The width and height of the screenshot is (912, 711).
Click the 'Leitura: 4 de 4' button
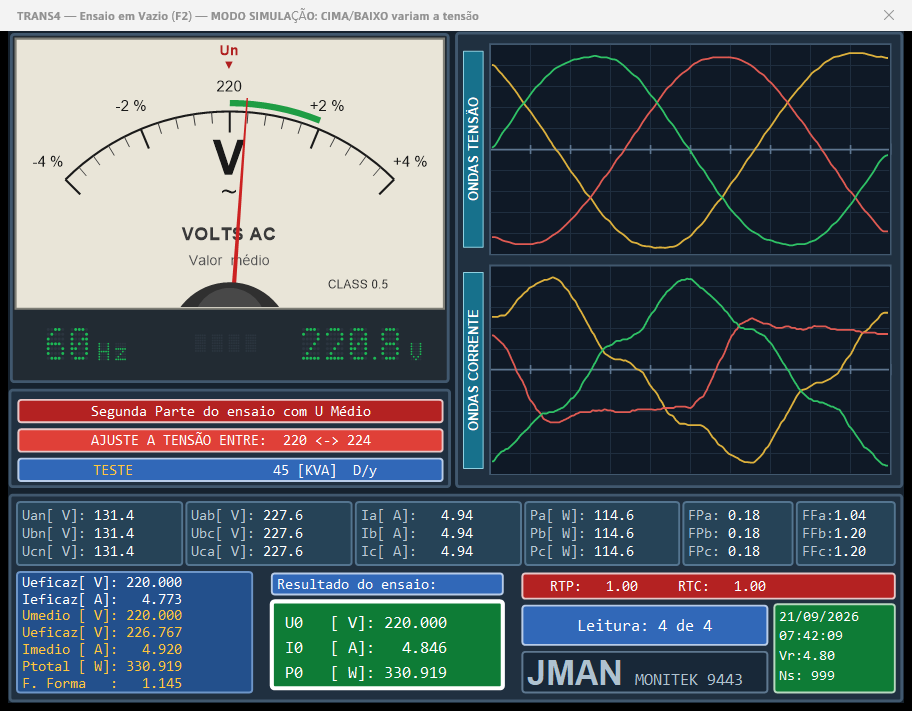644,625
